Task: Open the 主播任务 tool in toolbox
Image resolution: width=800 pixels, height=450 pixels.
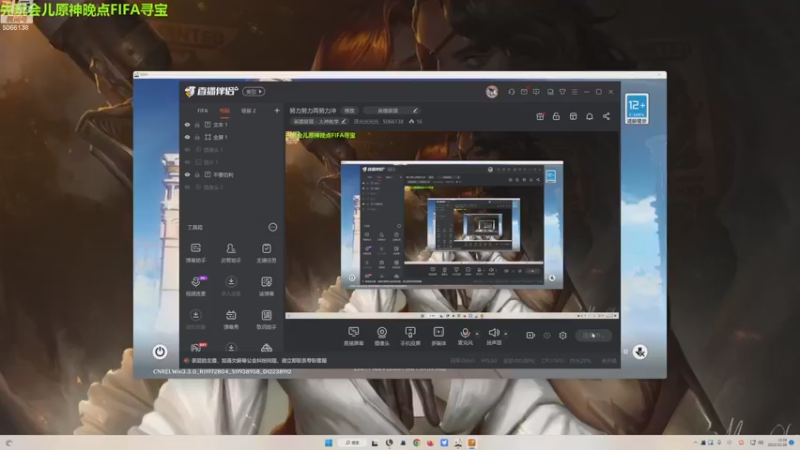Action: pos(266,253)
